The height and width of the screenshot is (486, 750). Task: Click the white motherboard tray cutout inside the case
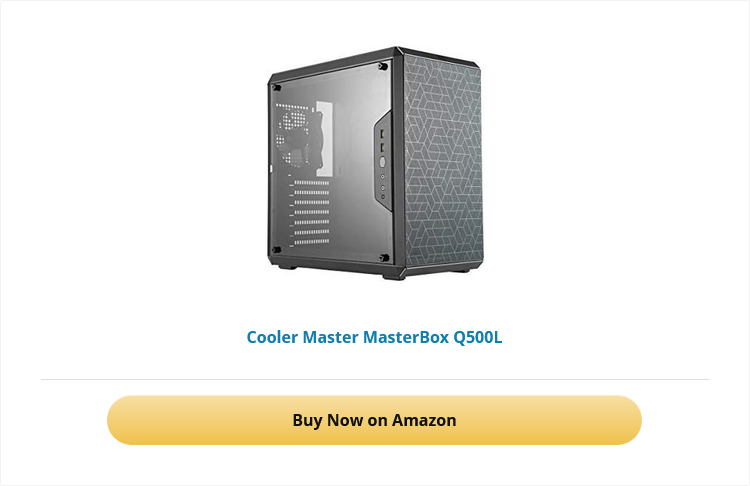coord(324,138)
